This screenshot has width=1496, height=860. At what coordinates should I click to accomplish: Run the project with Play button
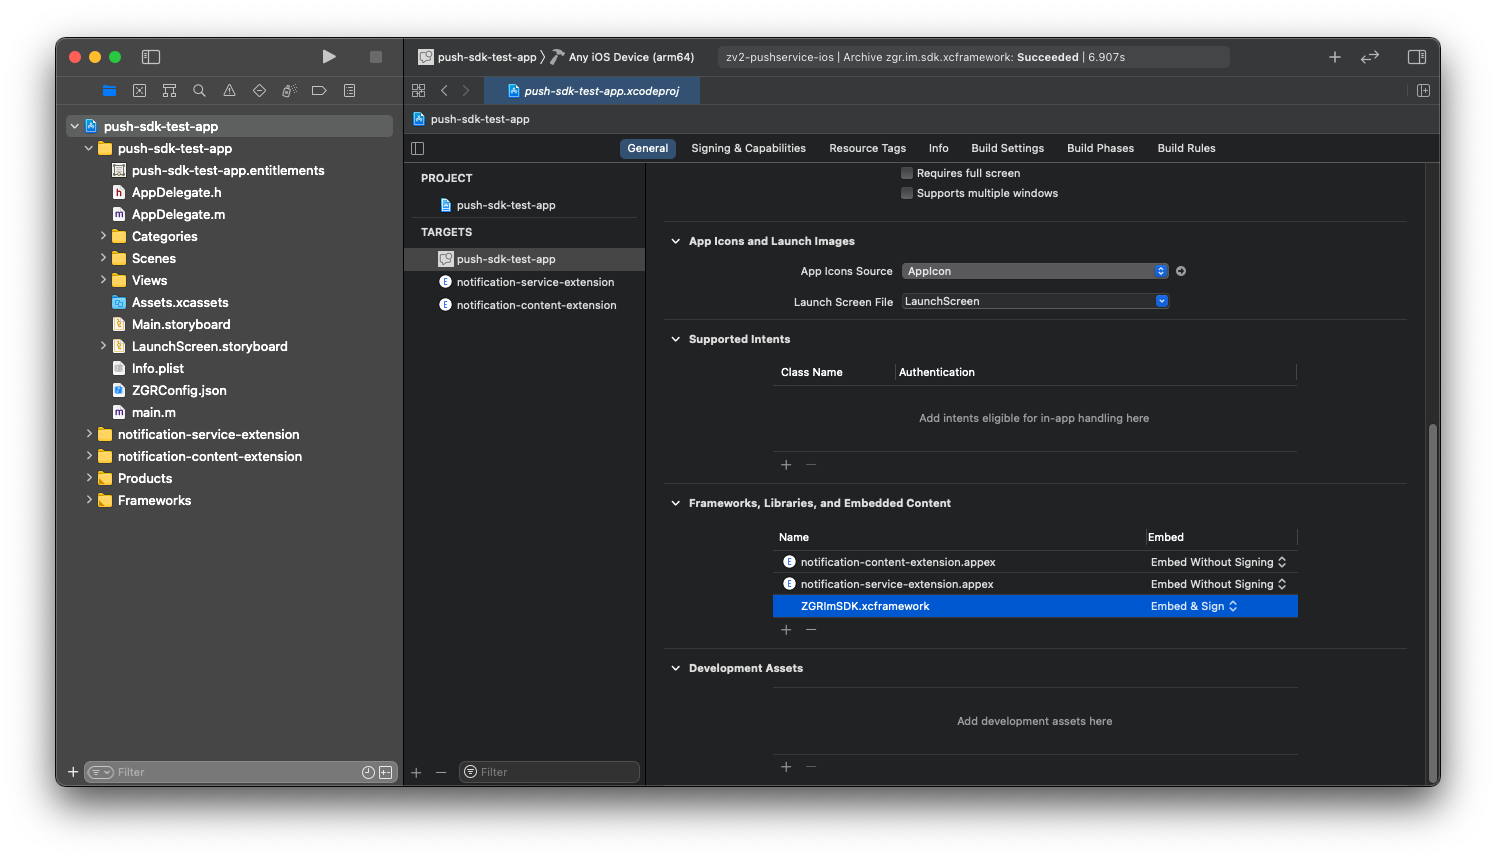[329, 57]
